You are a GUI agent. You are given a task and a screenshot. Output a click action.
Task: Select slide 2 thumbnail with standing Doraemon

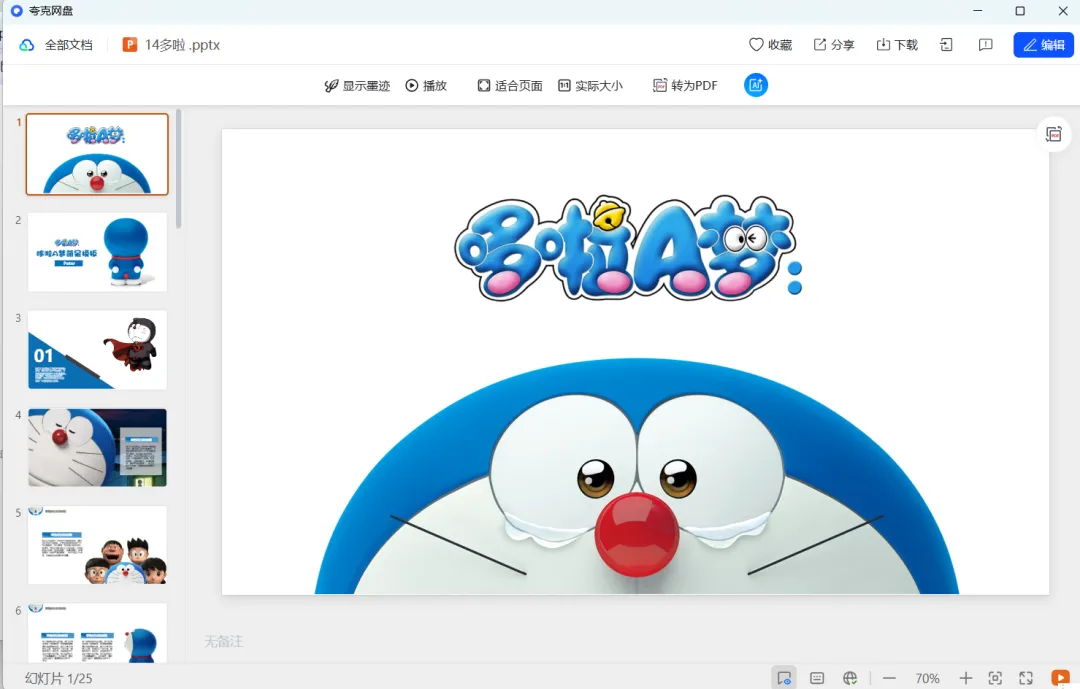(97, 252)
